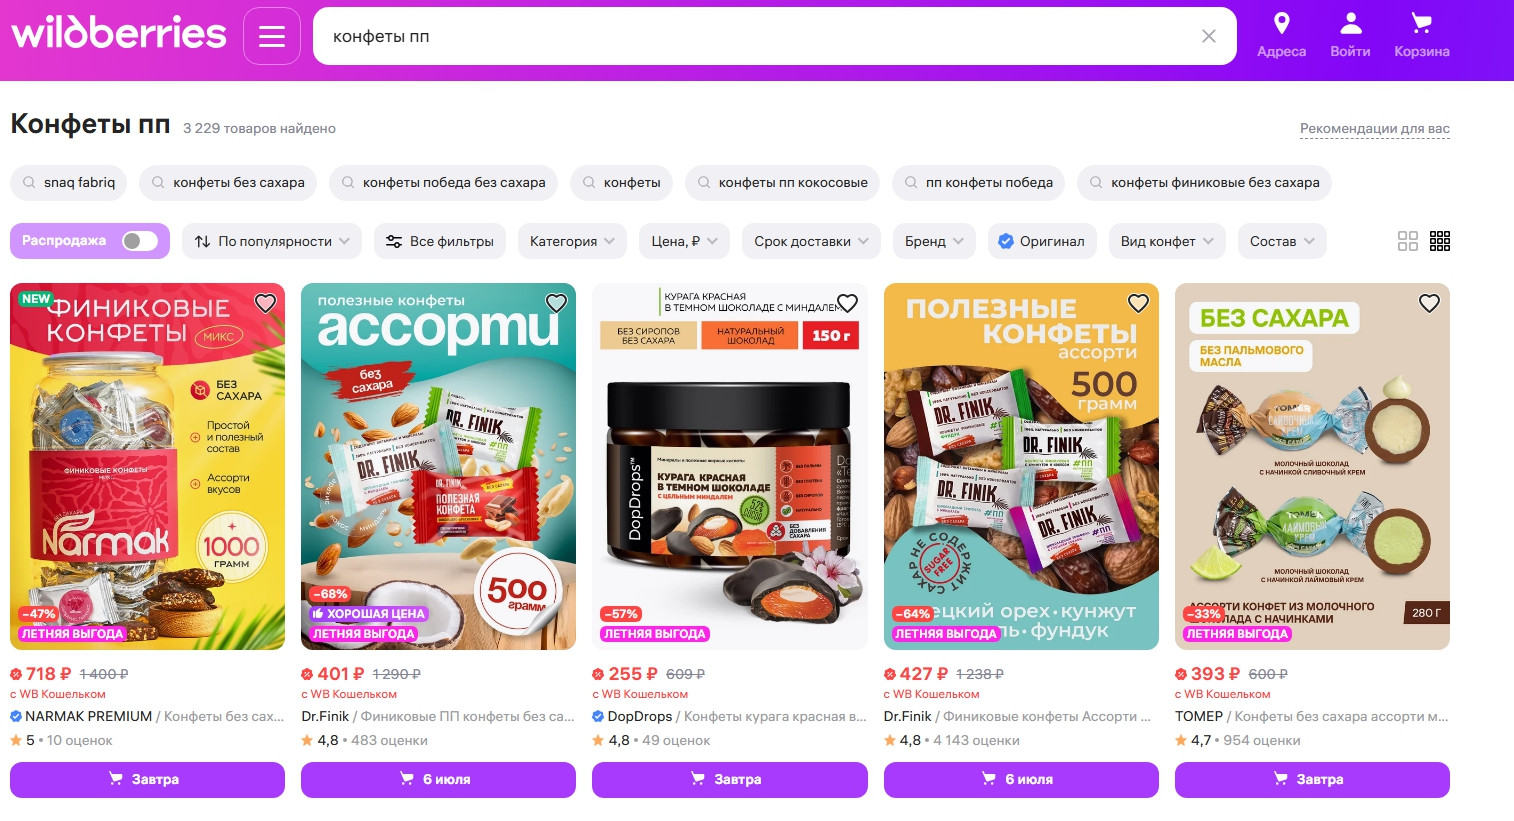Favorite the DopDrops курага product heart
1514x821 pixels.
coord(847,303)
